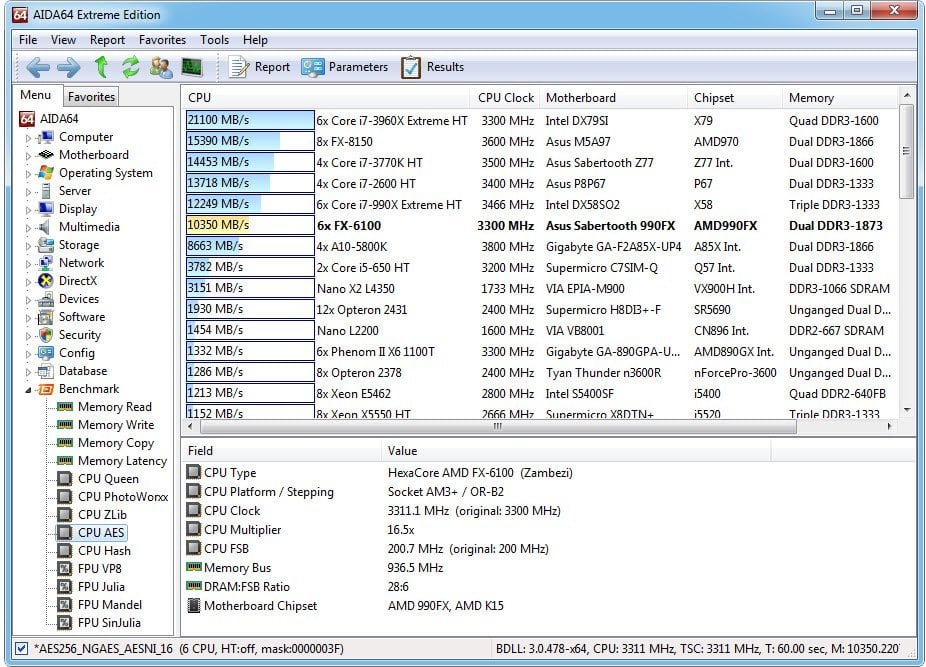Click the users icon in toolbar

161,67
